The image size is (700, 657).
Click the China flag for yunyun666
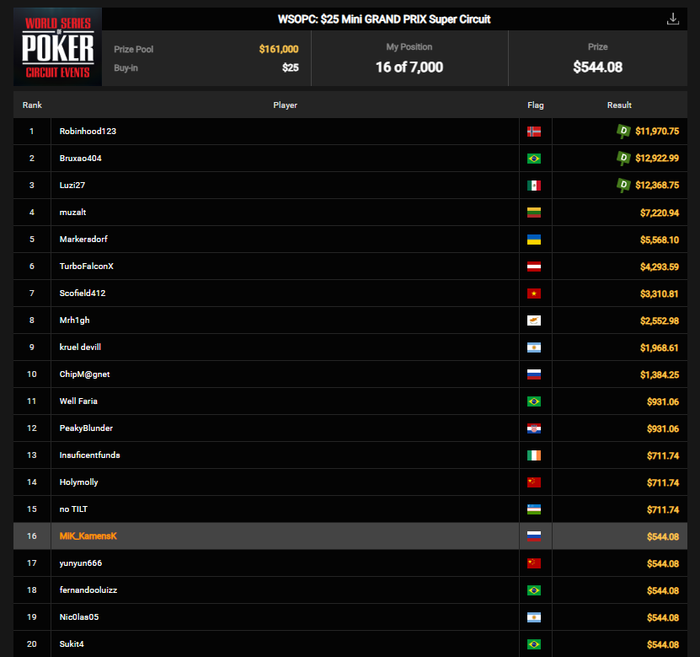pyautogui.click(x=534, y=563)
